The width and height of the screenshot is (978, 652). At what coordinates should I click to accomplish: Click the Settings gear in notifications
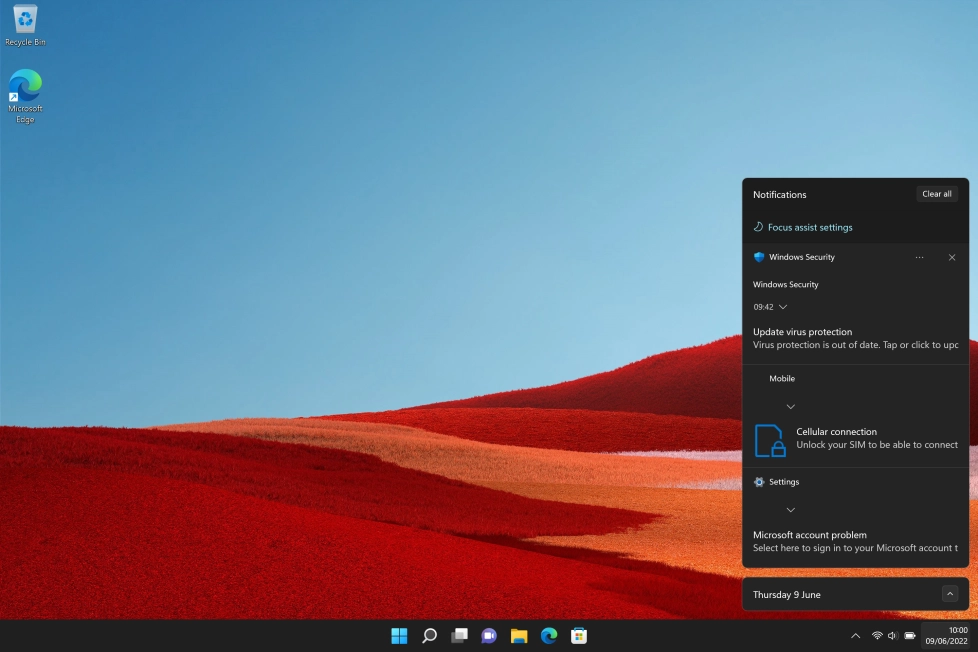pyautogui.click(x=759, y=481)
